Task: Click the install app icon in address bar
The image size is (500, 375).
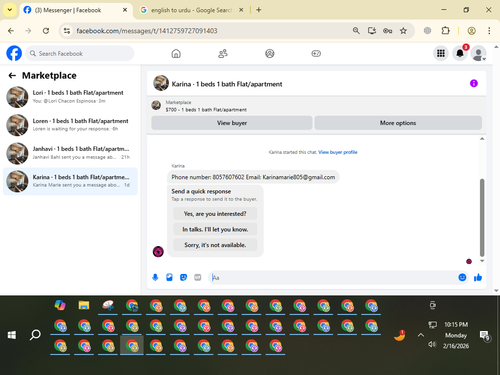Action: tap(372, 31)
